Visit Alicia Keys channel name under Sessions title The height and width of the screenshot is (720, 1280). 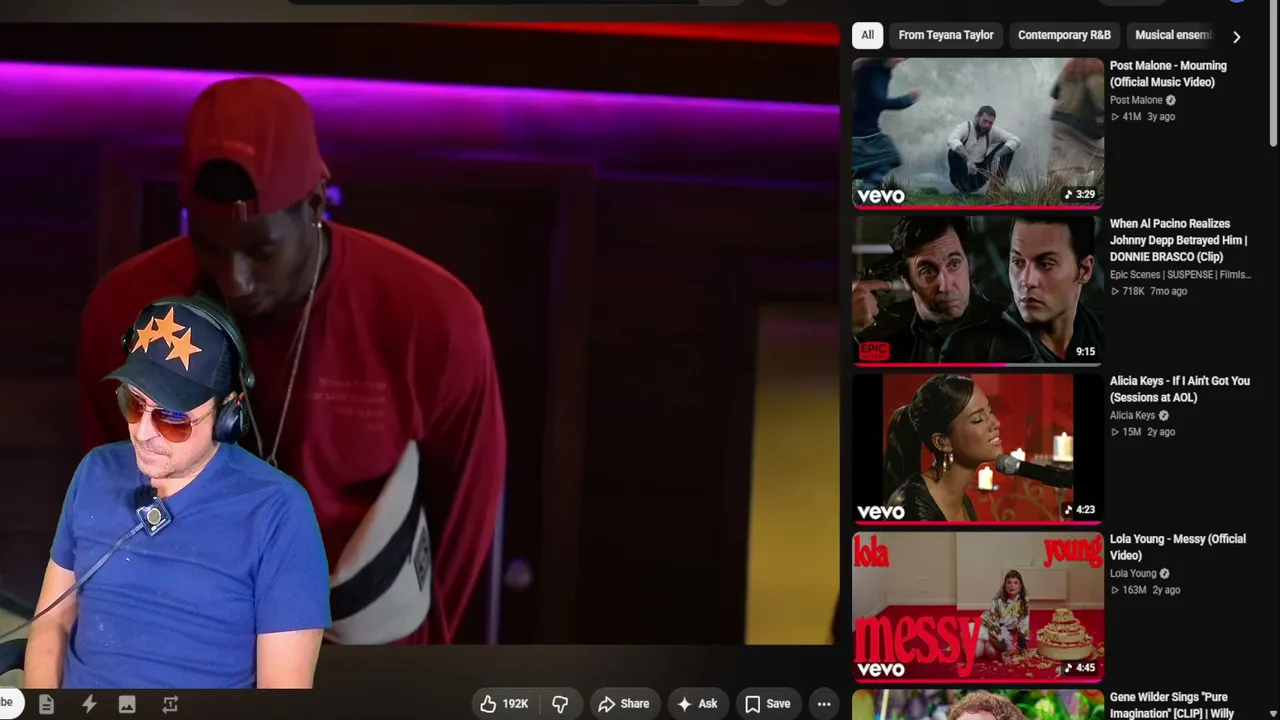click(1132, 415)
